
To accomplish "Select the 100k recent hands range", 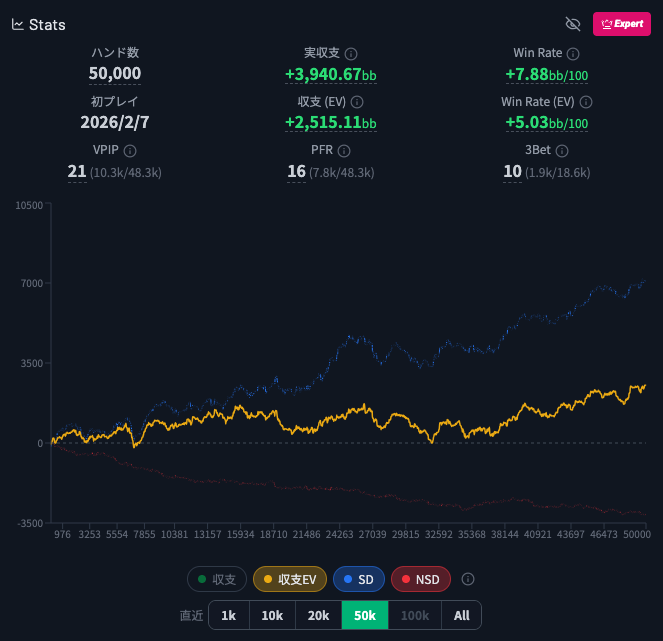I will (415, 615).
